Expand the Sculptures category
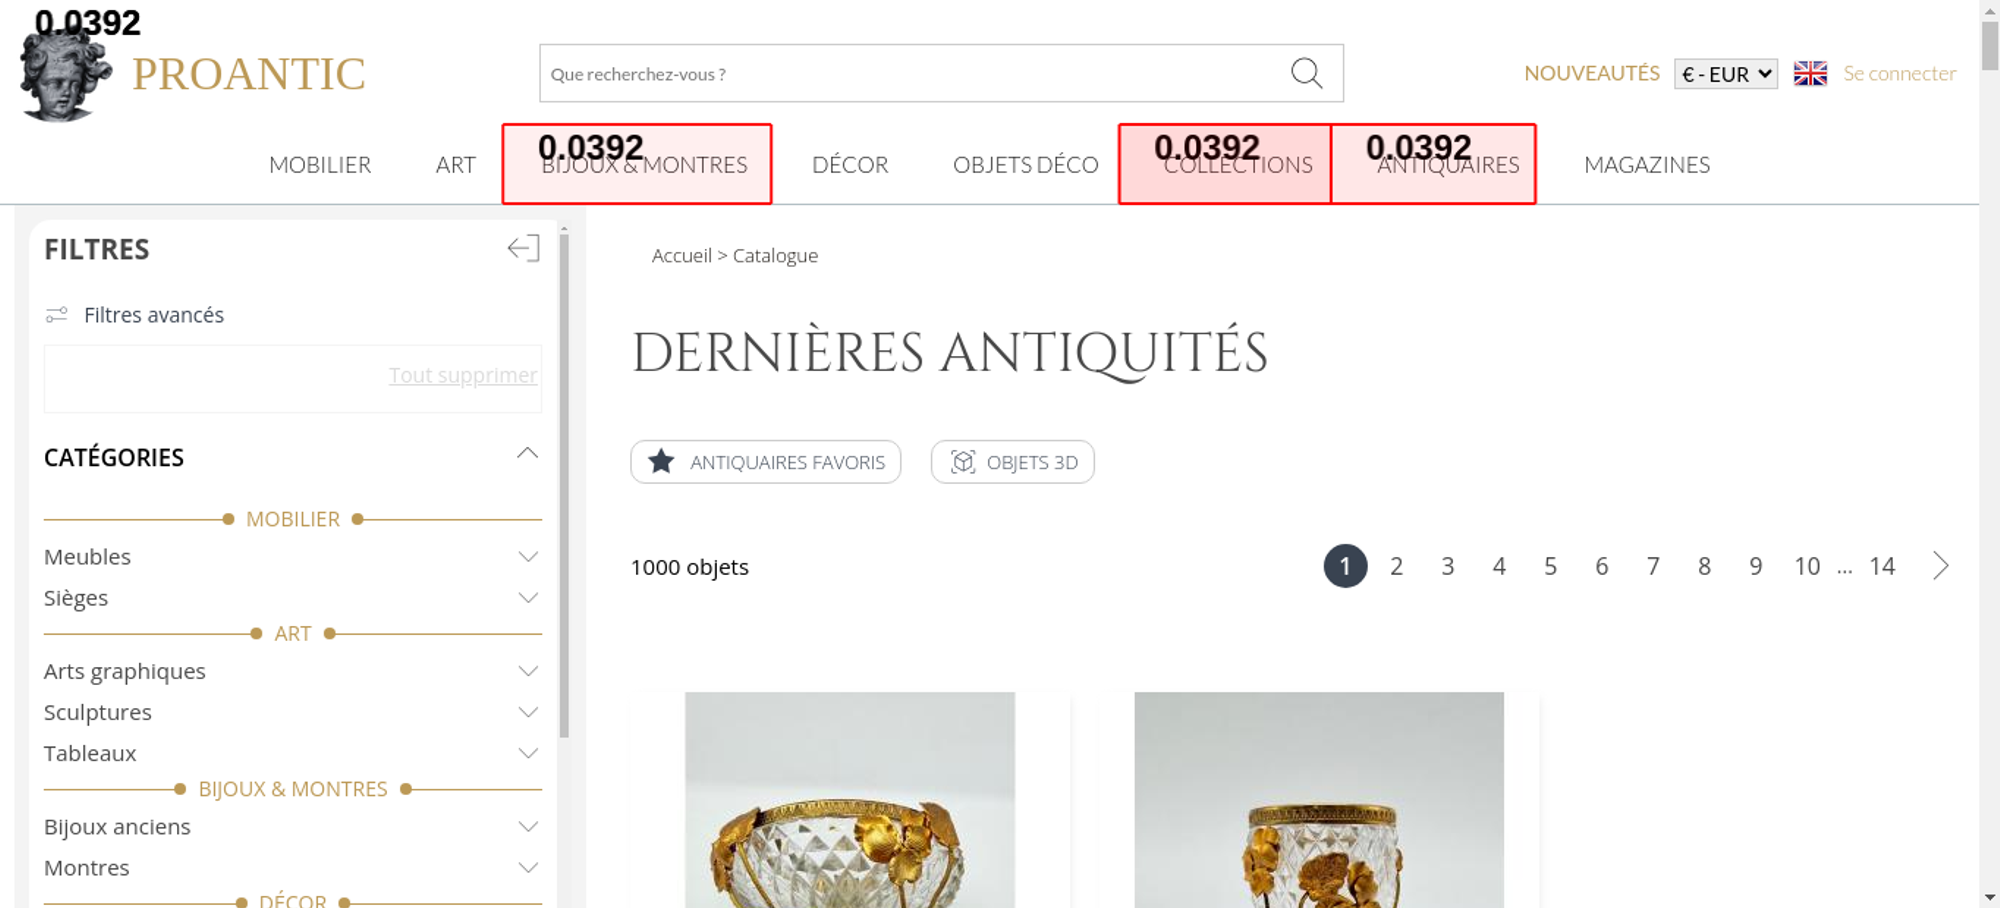This screenshot has width=2000, height=908. [x=528, y=712]
